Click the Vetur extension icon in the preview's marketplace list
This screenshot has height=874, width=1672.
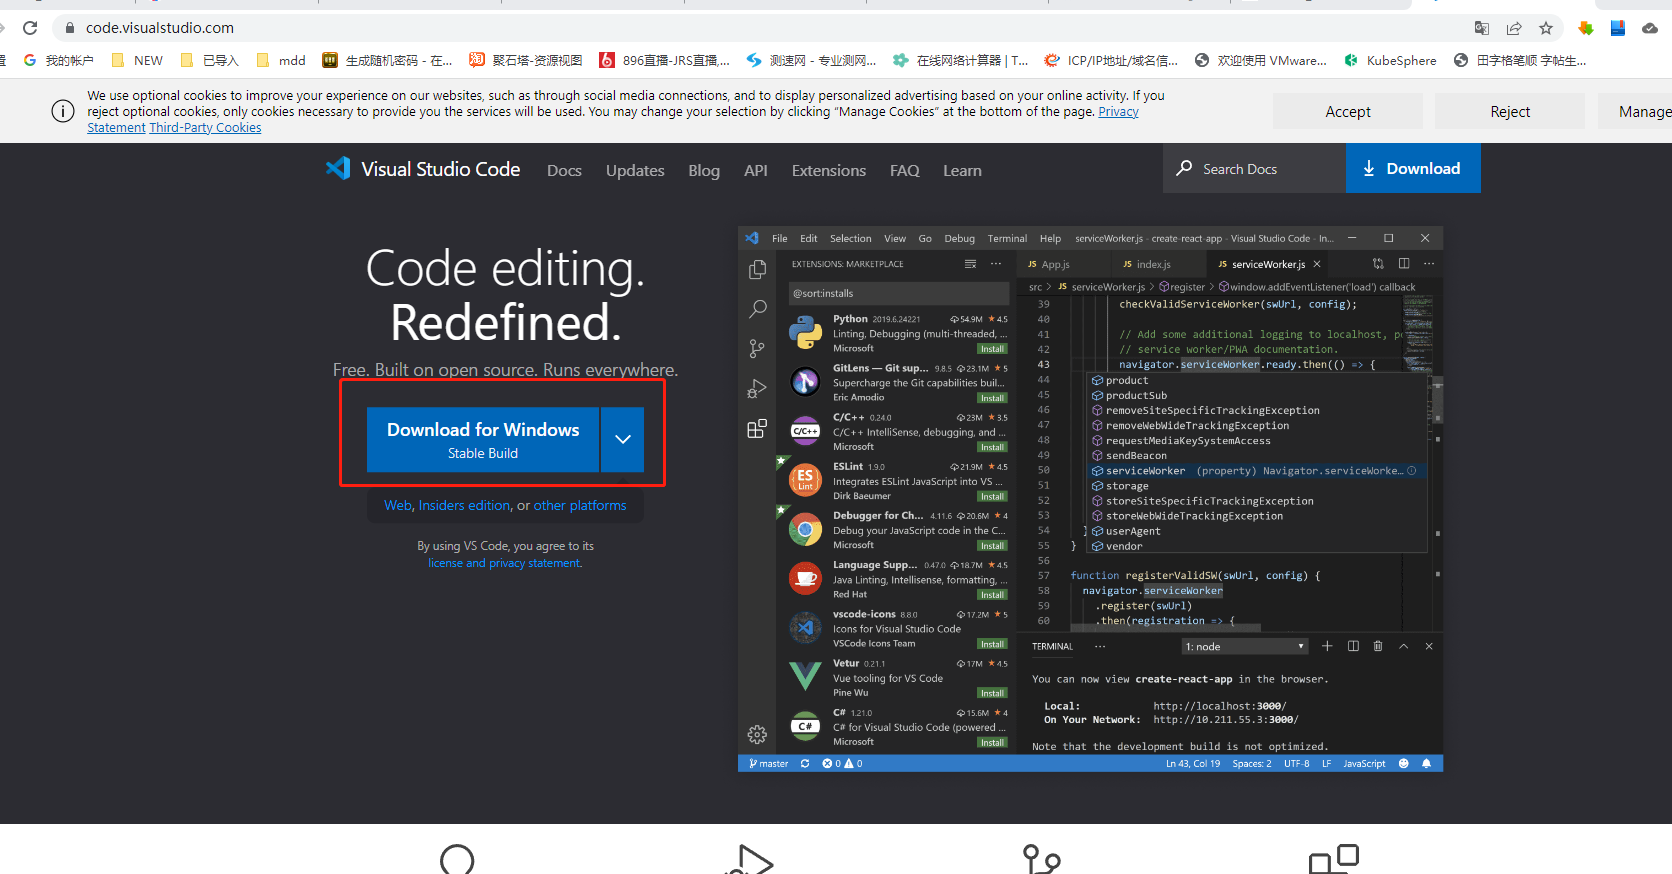click(805, 676)
